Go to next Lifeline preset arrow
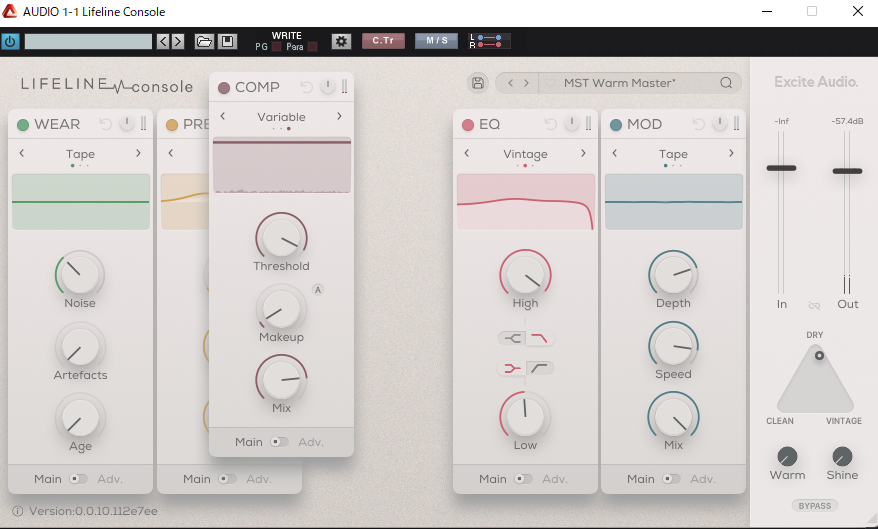Screen dimensions: 878x529 pyautogui.click(x=526, y=83)
